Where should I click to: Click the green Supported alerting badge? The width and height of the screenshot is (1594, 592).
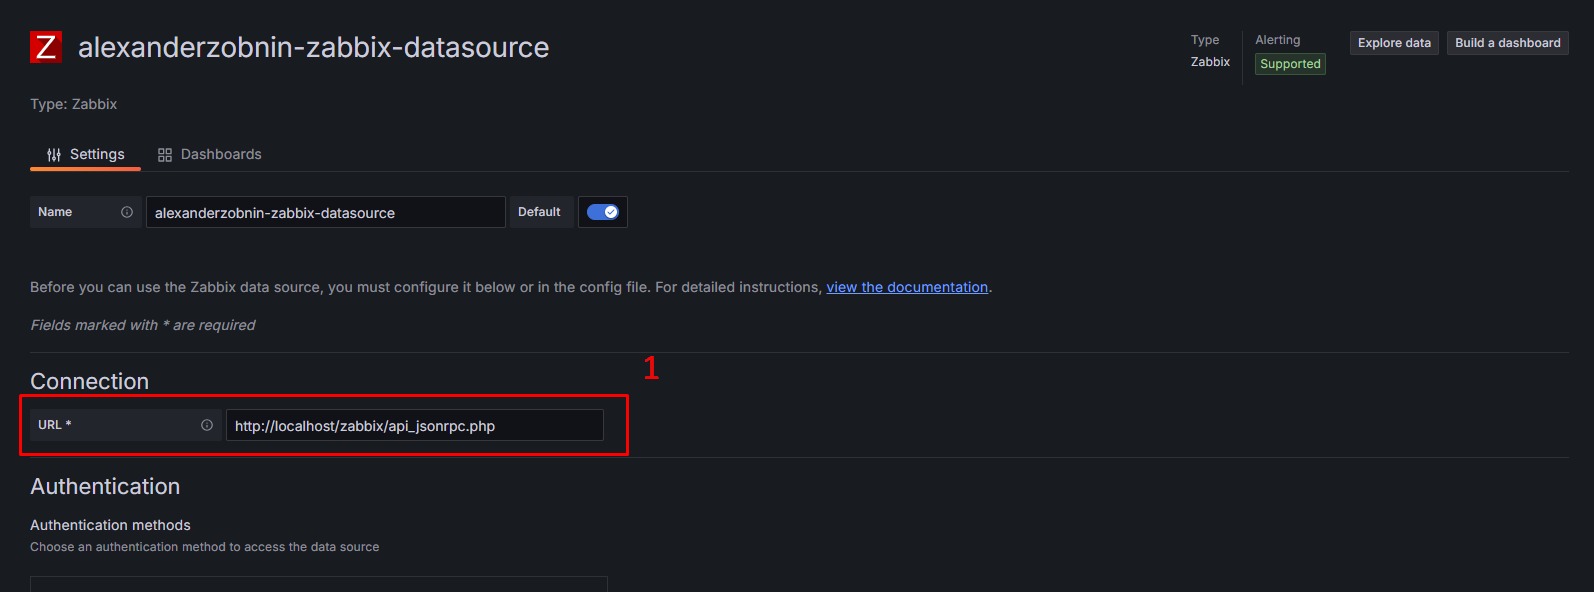(x=1290, y=64)
